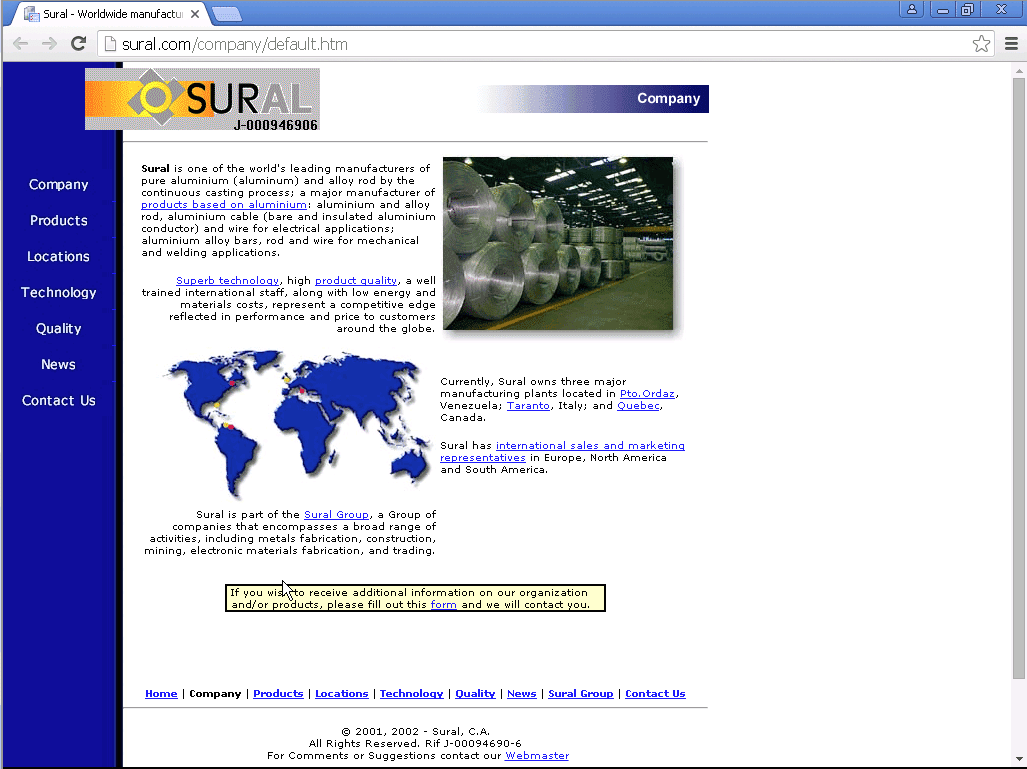Viewport: 1027px width, 769px height.
Task: Open a new tab with the new tab button
Action: click(x=227, y=14)
